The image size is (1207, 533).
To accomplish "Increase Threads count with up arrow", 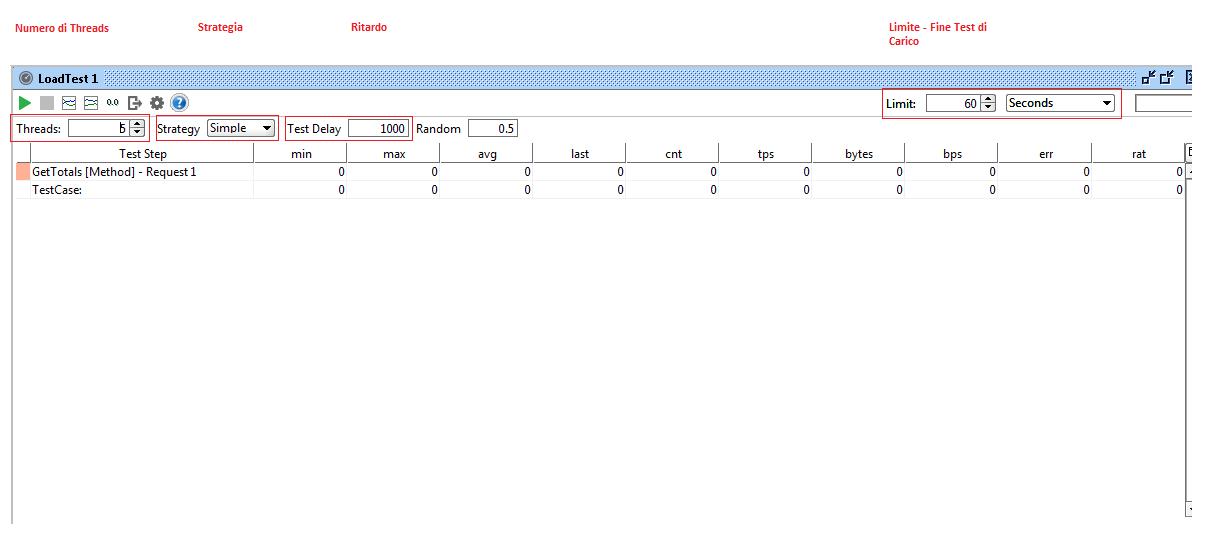I will (x=138, y=125).
